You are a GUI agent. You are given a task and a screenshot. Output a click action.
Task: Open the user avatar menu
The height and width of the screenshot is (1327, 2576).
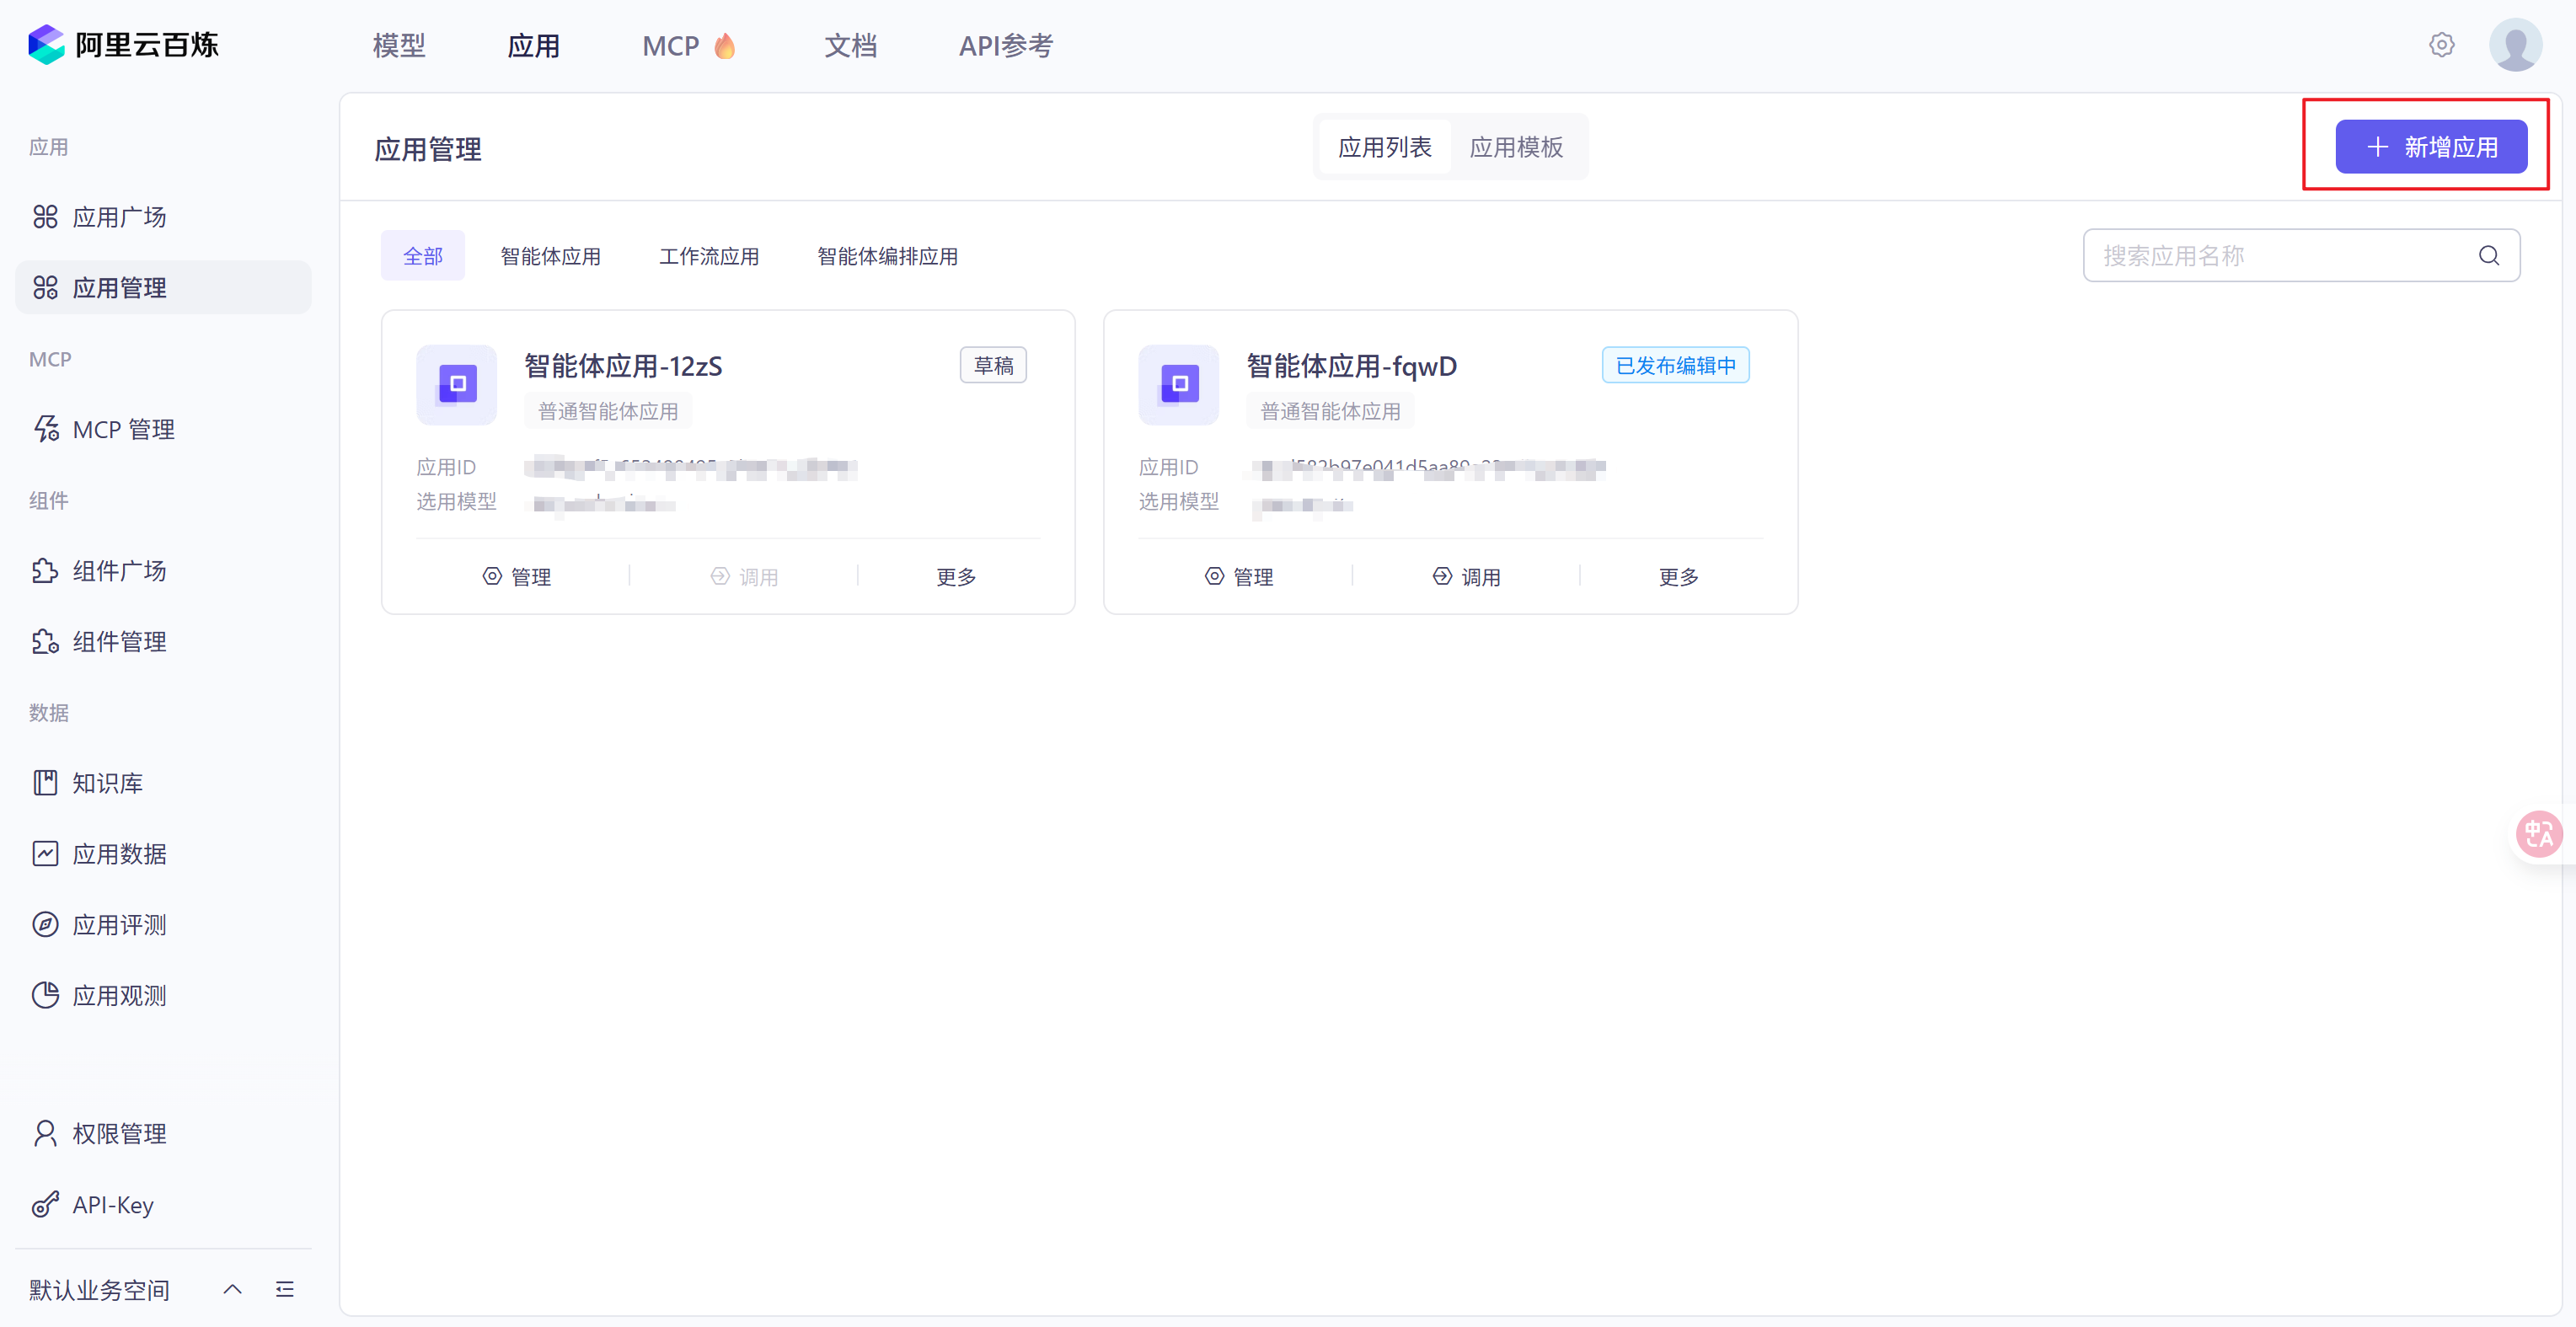2515,45
